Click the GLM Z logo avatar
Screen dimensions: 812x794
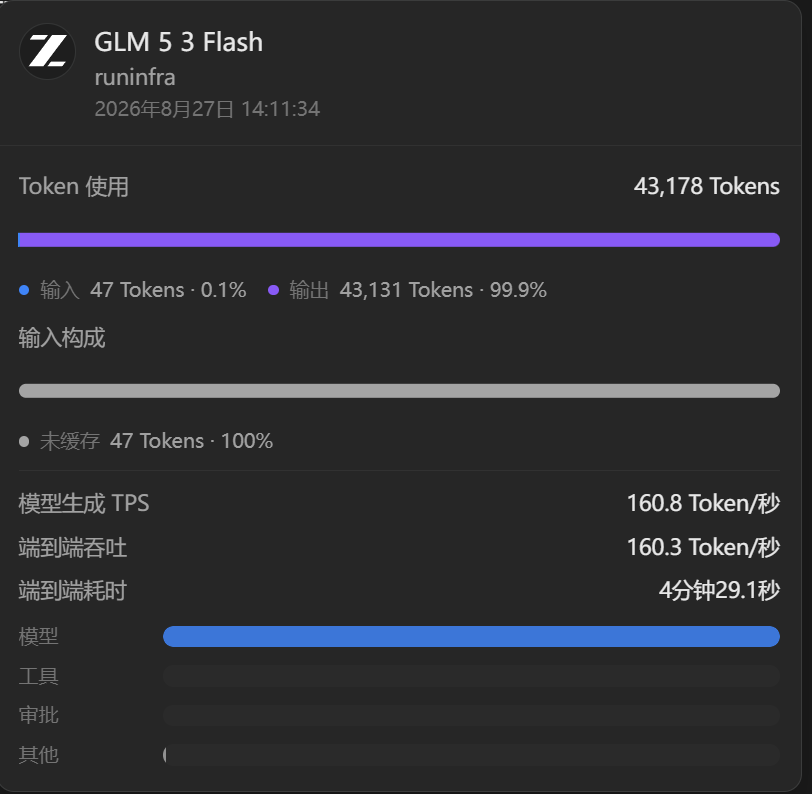pos(48,52)
